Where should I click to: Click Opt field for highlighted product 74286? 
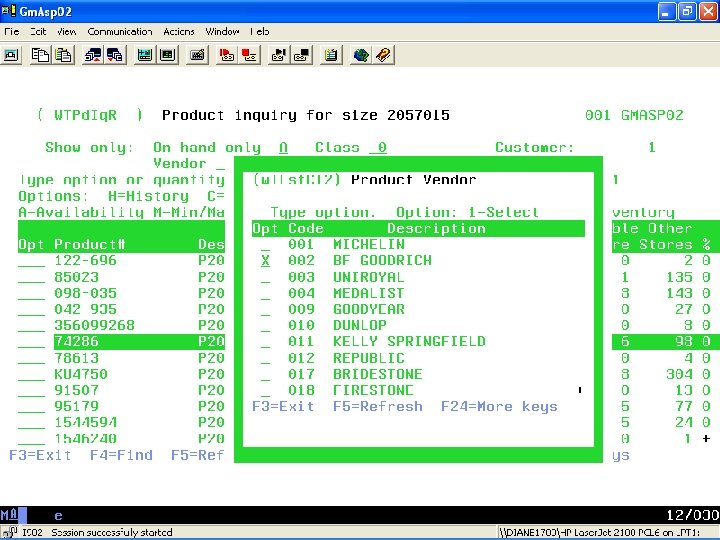pos(31,342)
